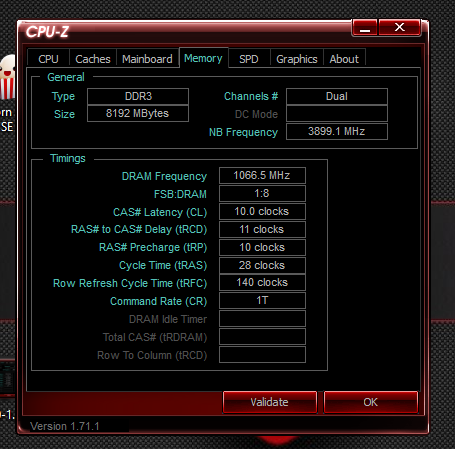Click the 1:8 FSB:DRAM ratio value
Viewport: 455px width, 449px height.
coord(262,193)
